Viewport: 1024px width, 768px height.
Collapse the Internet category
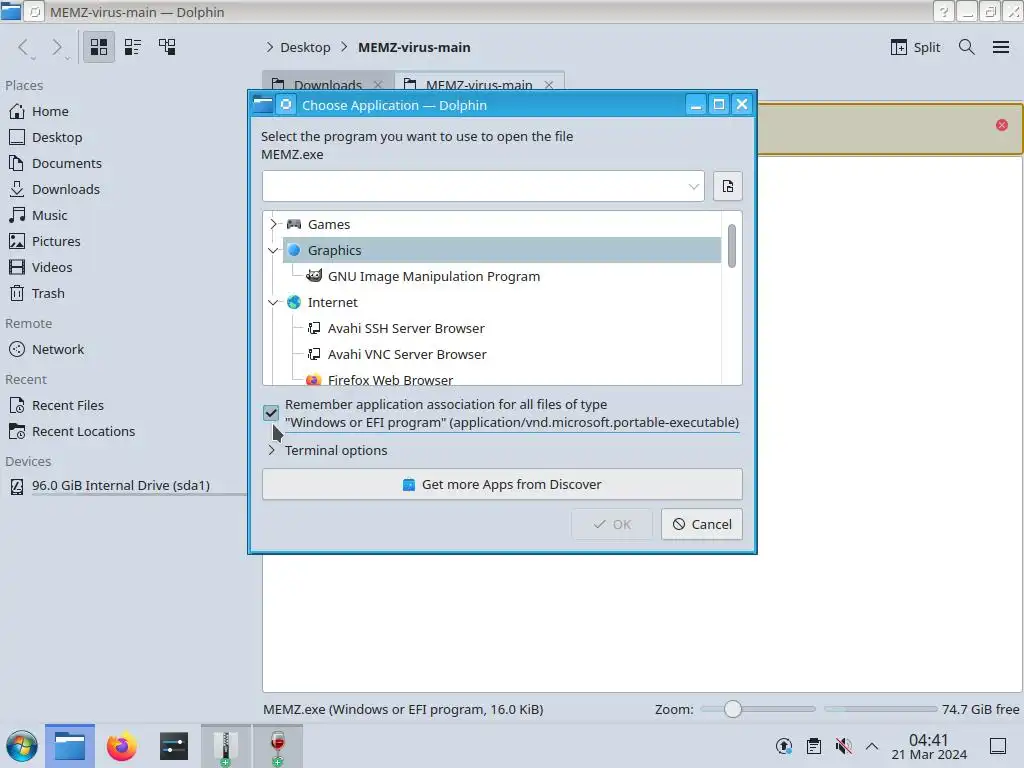(274, 302)
